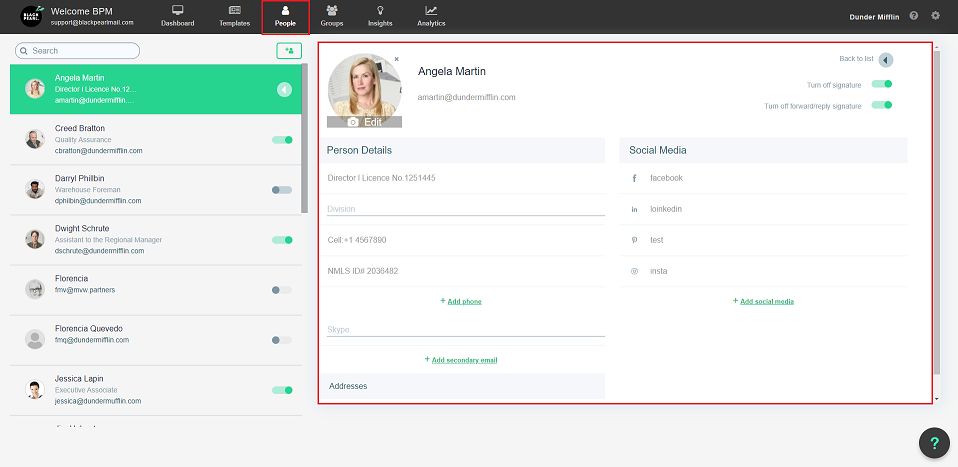Go to the Groups tab
The image size is (958, 467).
(x=331, y=15)
